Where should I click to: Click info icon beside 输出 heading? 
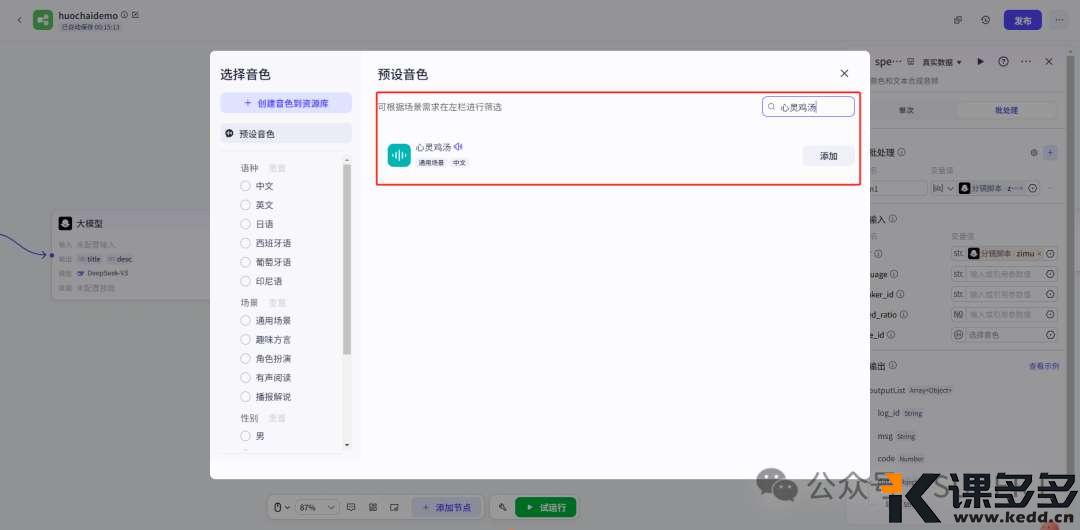[x=893, y=365]
